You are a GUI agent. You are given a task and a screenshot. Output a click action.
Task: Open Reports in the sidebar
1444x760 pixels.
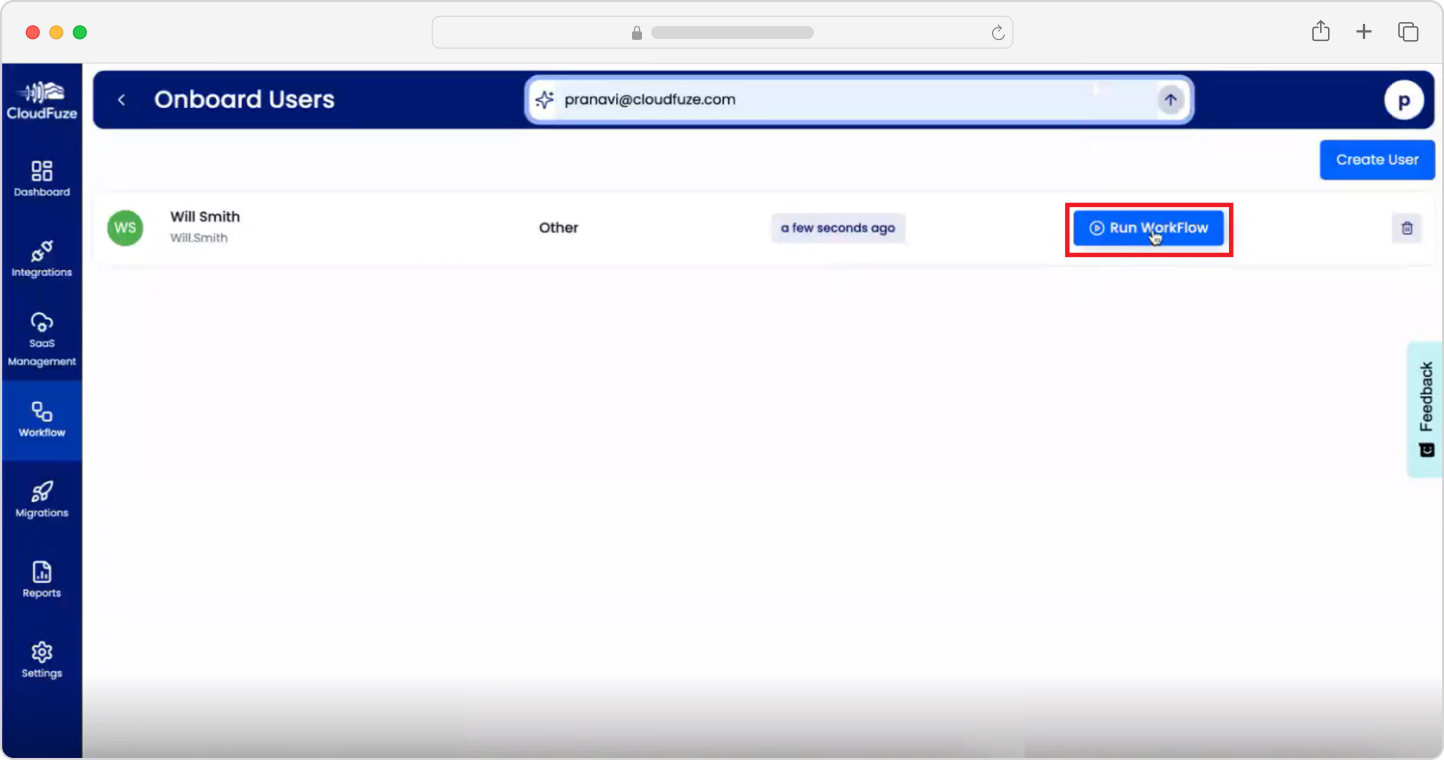point(42,580)
